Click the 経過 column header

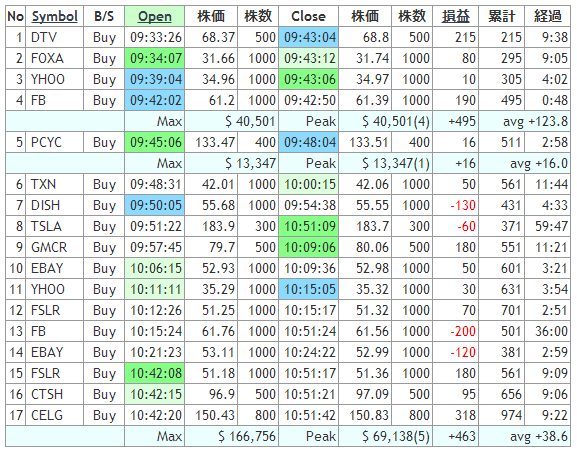click(x=548, y=16)
